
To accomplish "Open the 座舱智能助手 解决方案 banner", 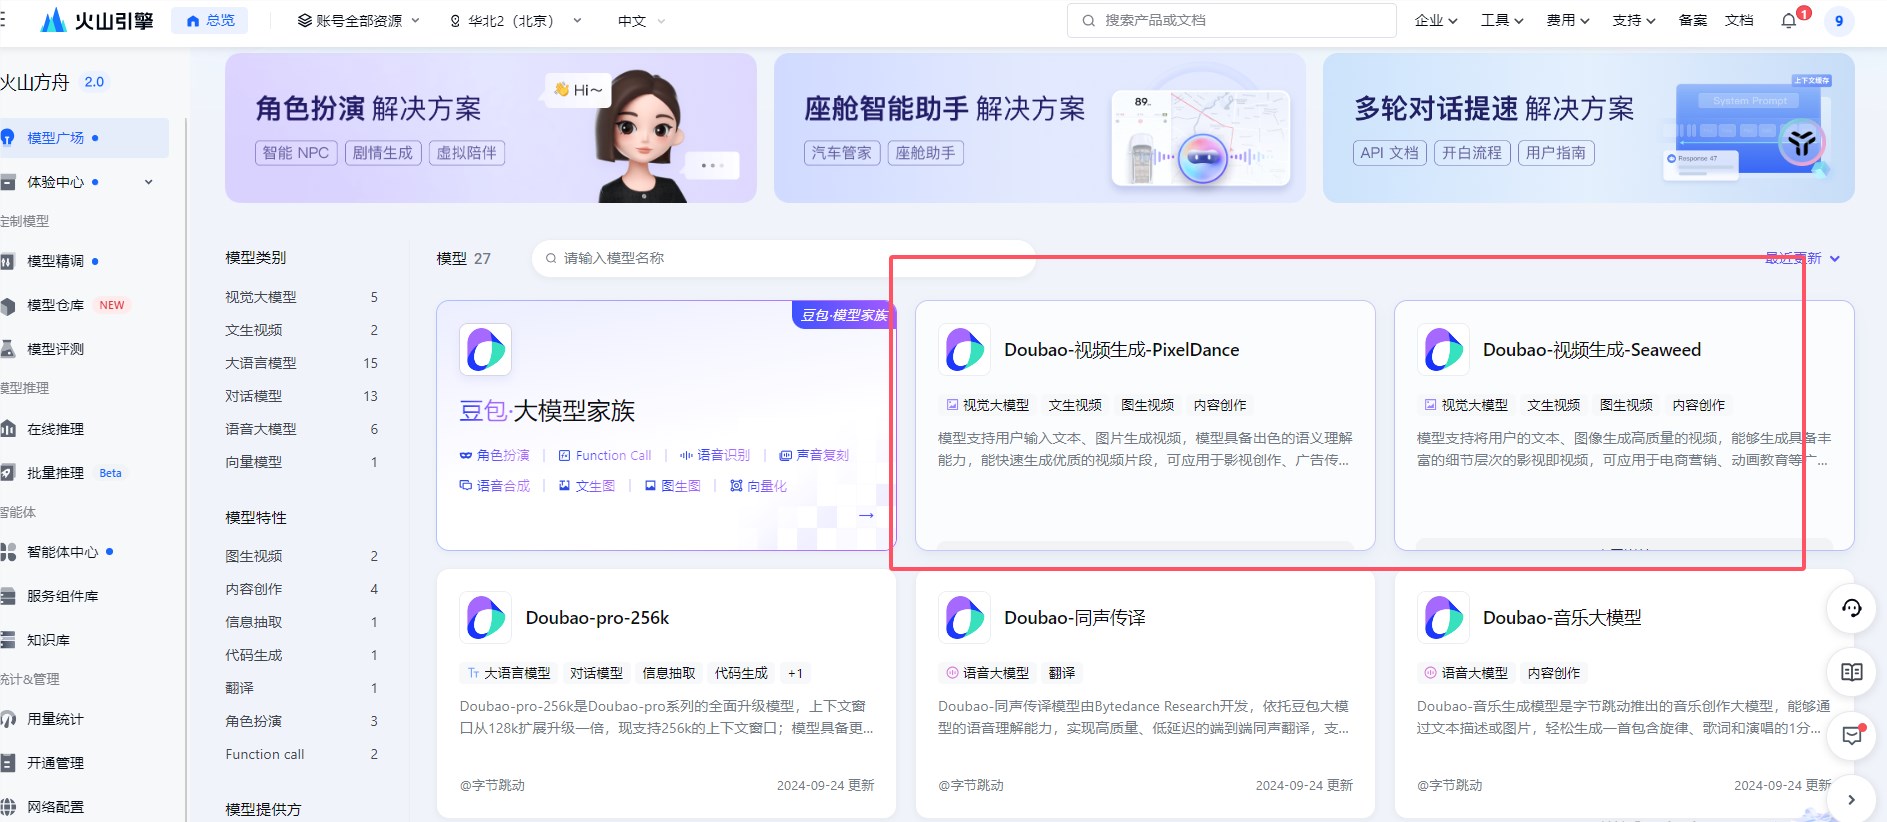I will coord(1040,128).
